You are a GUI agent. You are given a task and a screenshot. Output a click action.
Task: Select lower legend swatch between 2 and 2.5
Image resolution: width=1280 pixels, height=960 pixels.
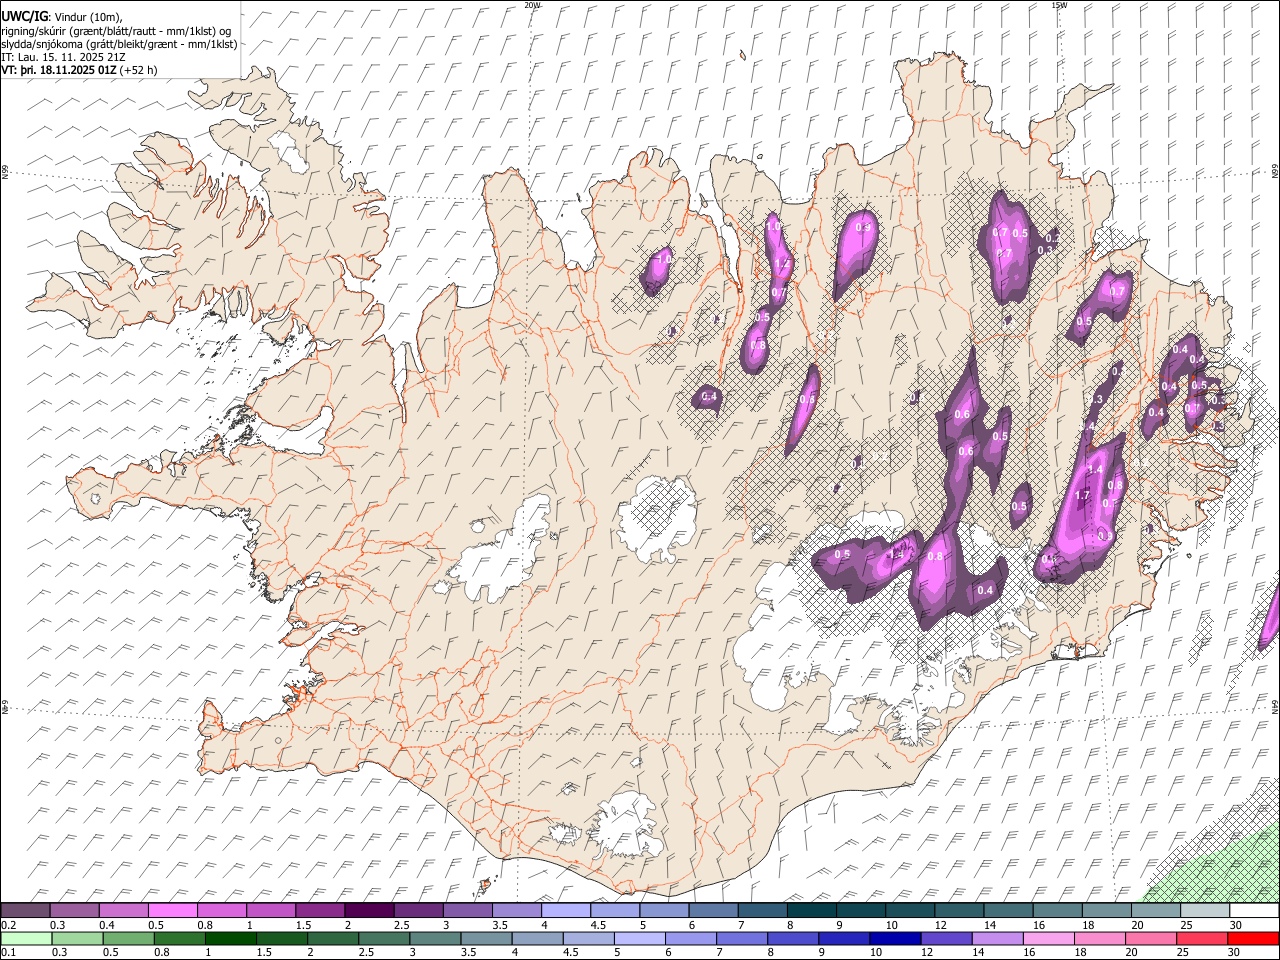(333, 938)
